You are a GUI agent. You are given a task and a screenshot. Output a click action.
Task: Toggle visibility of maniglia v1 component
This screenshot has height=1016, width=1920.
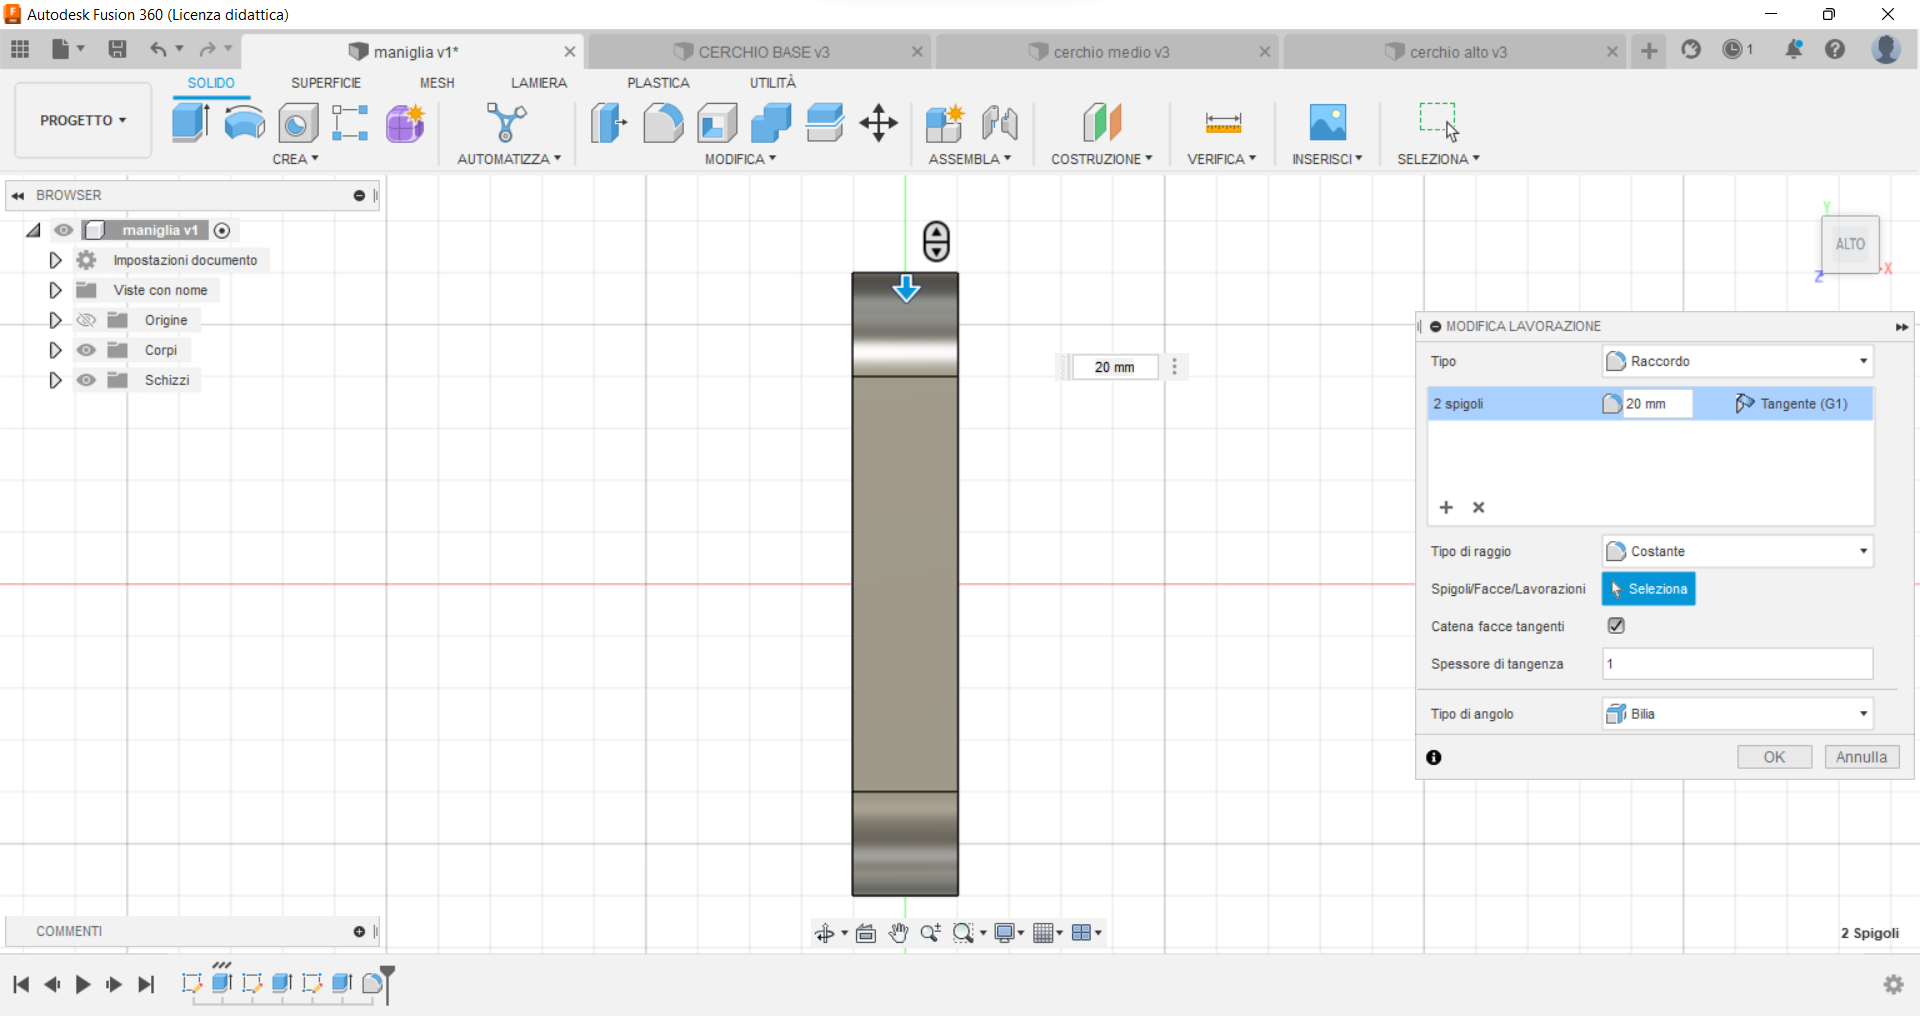(x=64, y=230)
